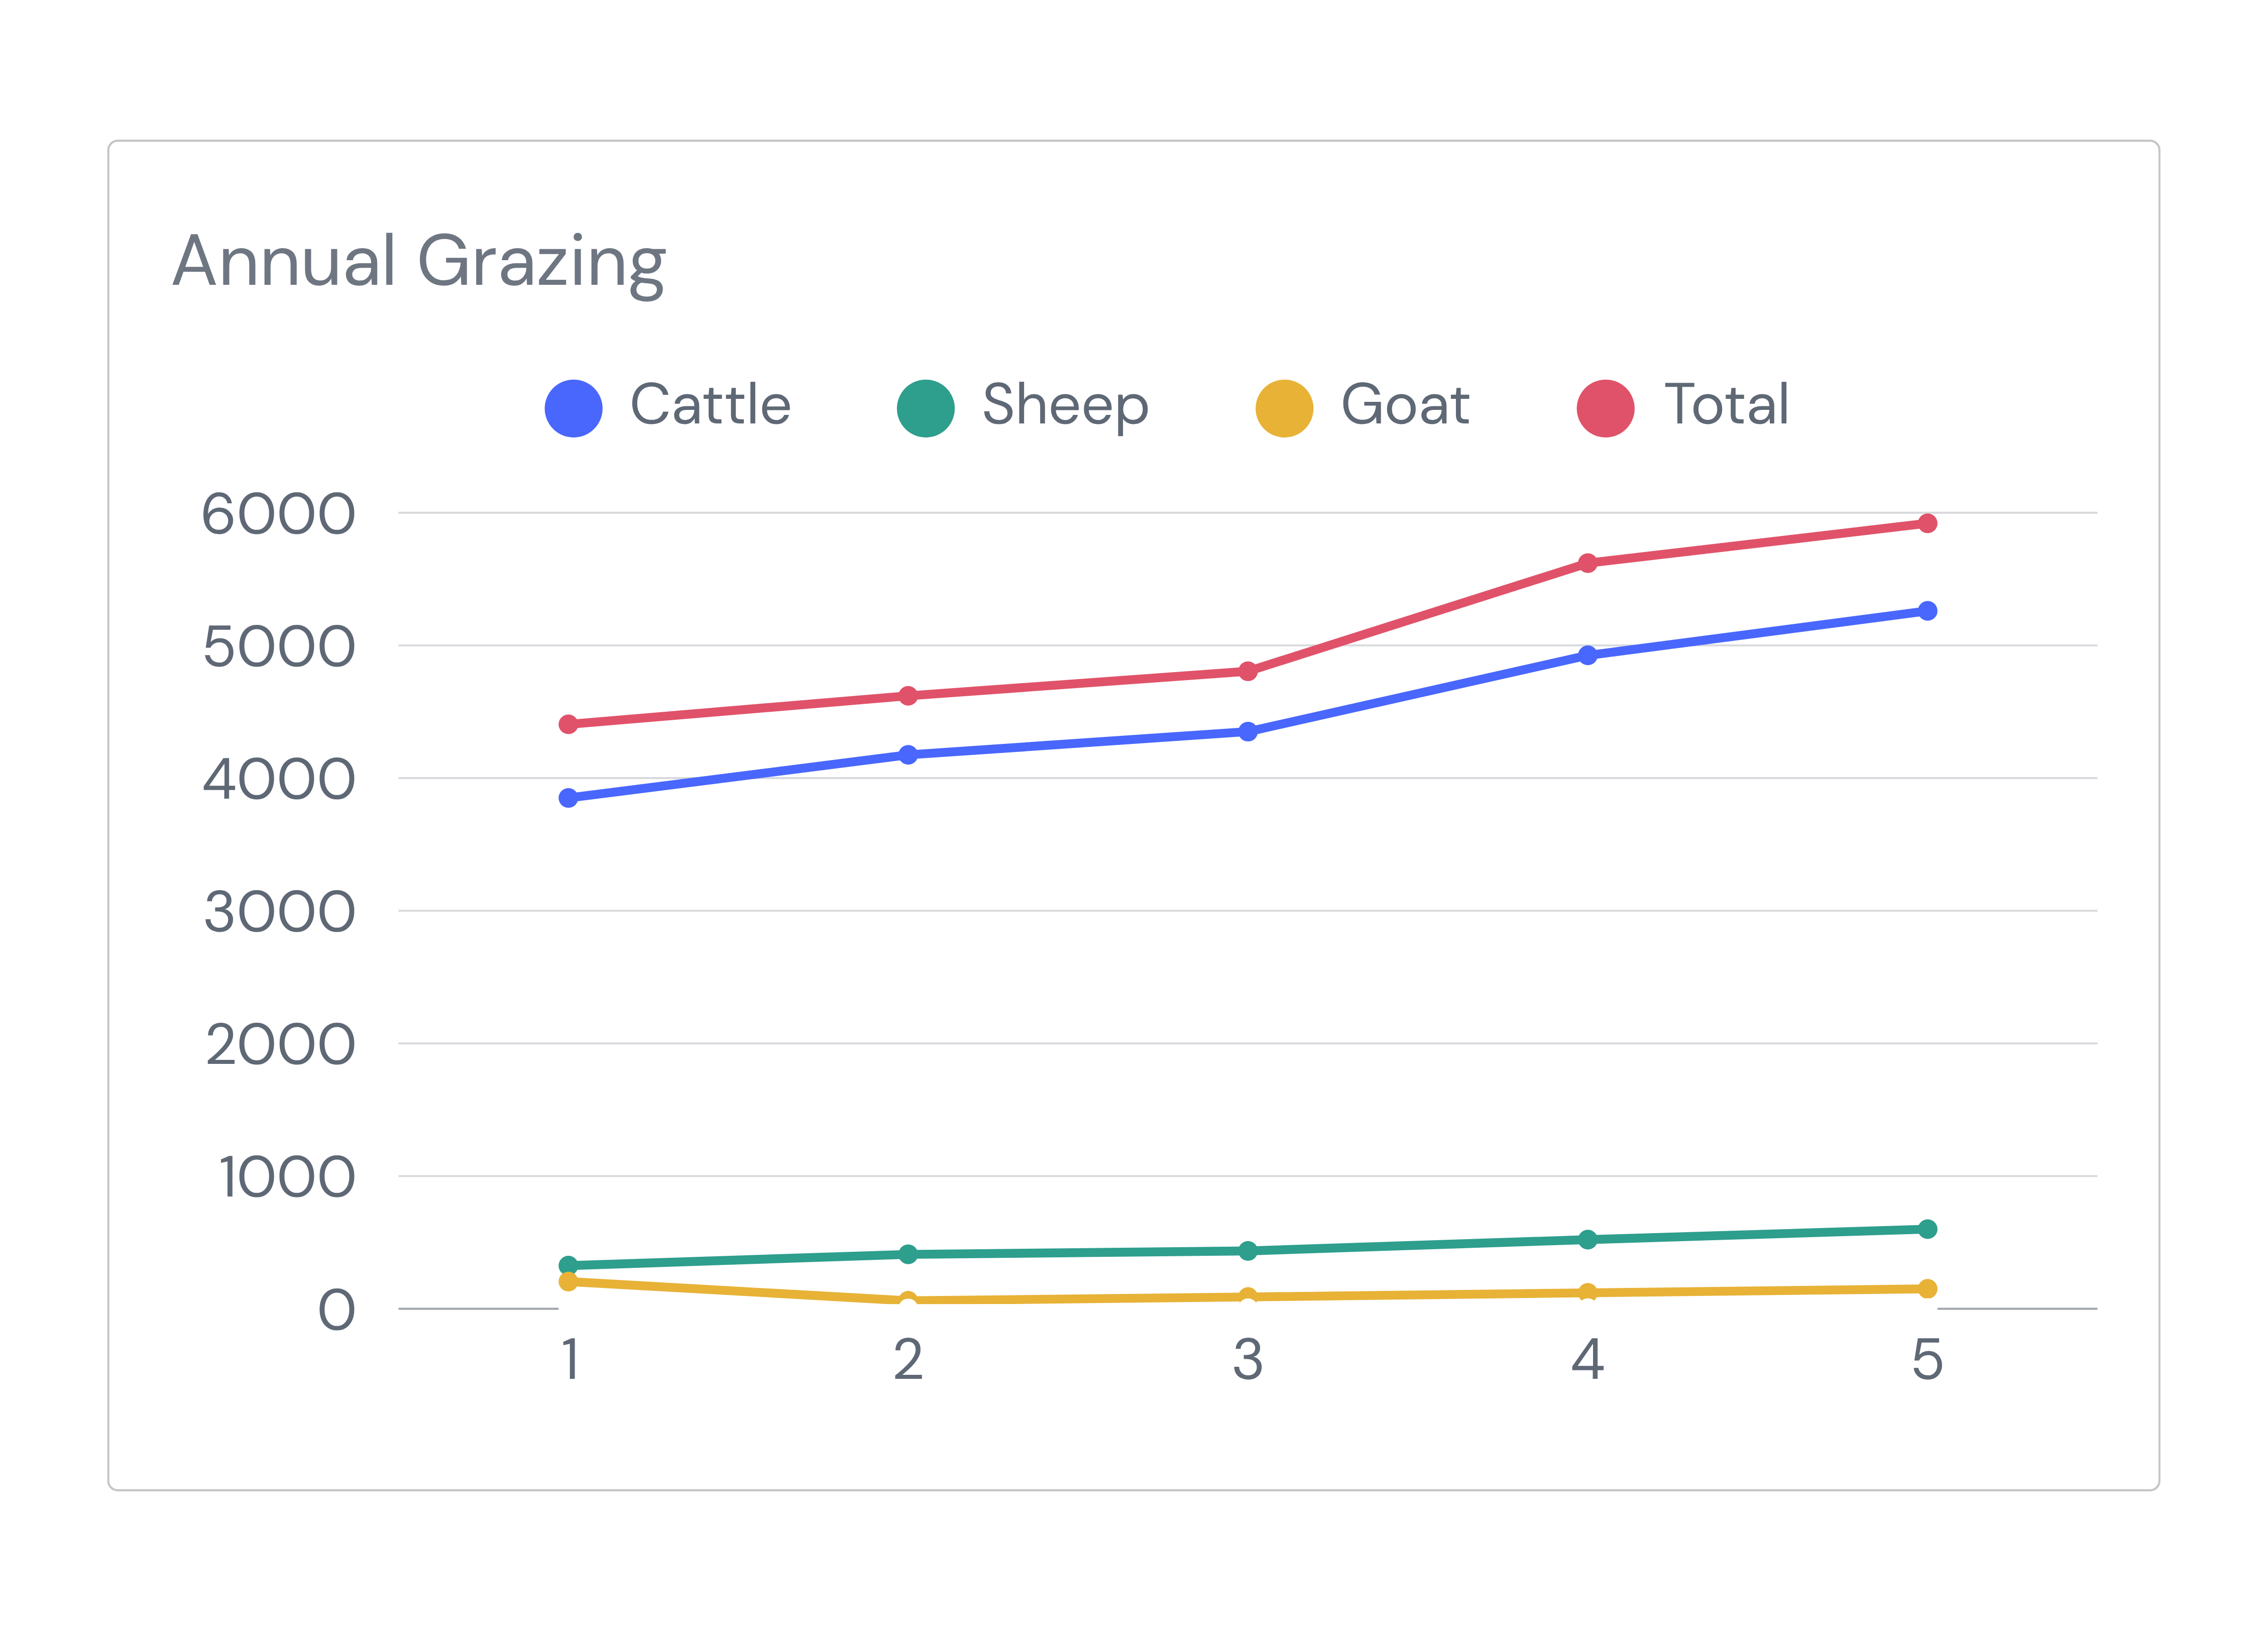Click the Total legend label
This screenshot has width=2268, height=1631.
[1726, 405]
